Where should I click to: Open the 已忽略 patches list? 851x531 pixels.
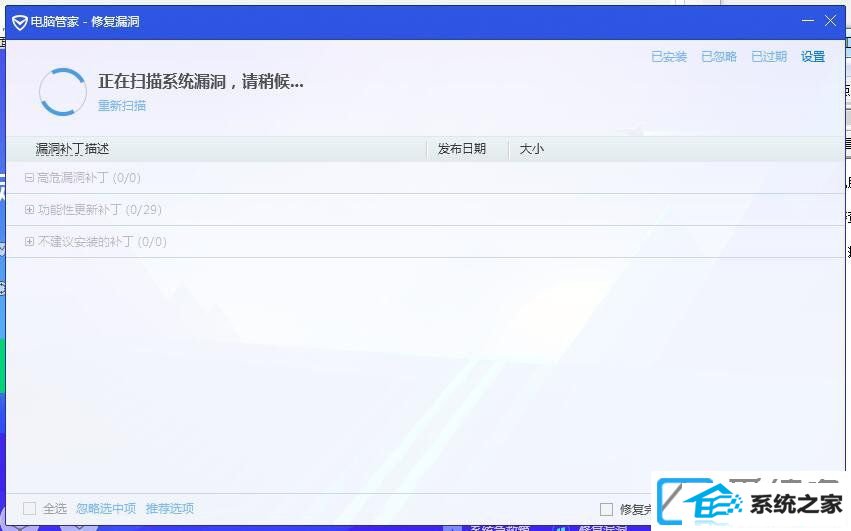pyautogui.click(x=719, y=56)
